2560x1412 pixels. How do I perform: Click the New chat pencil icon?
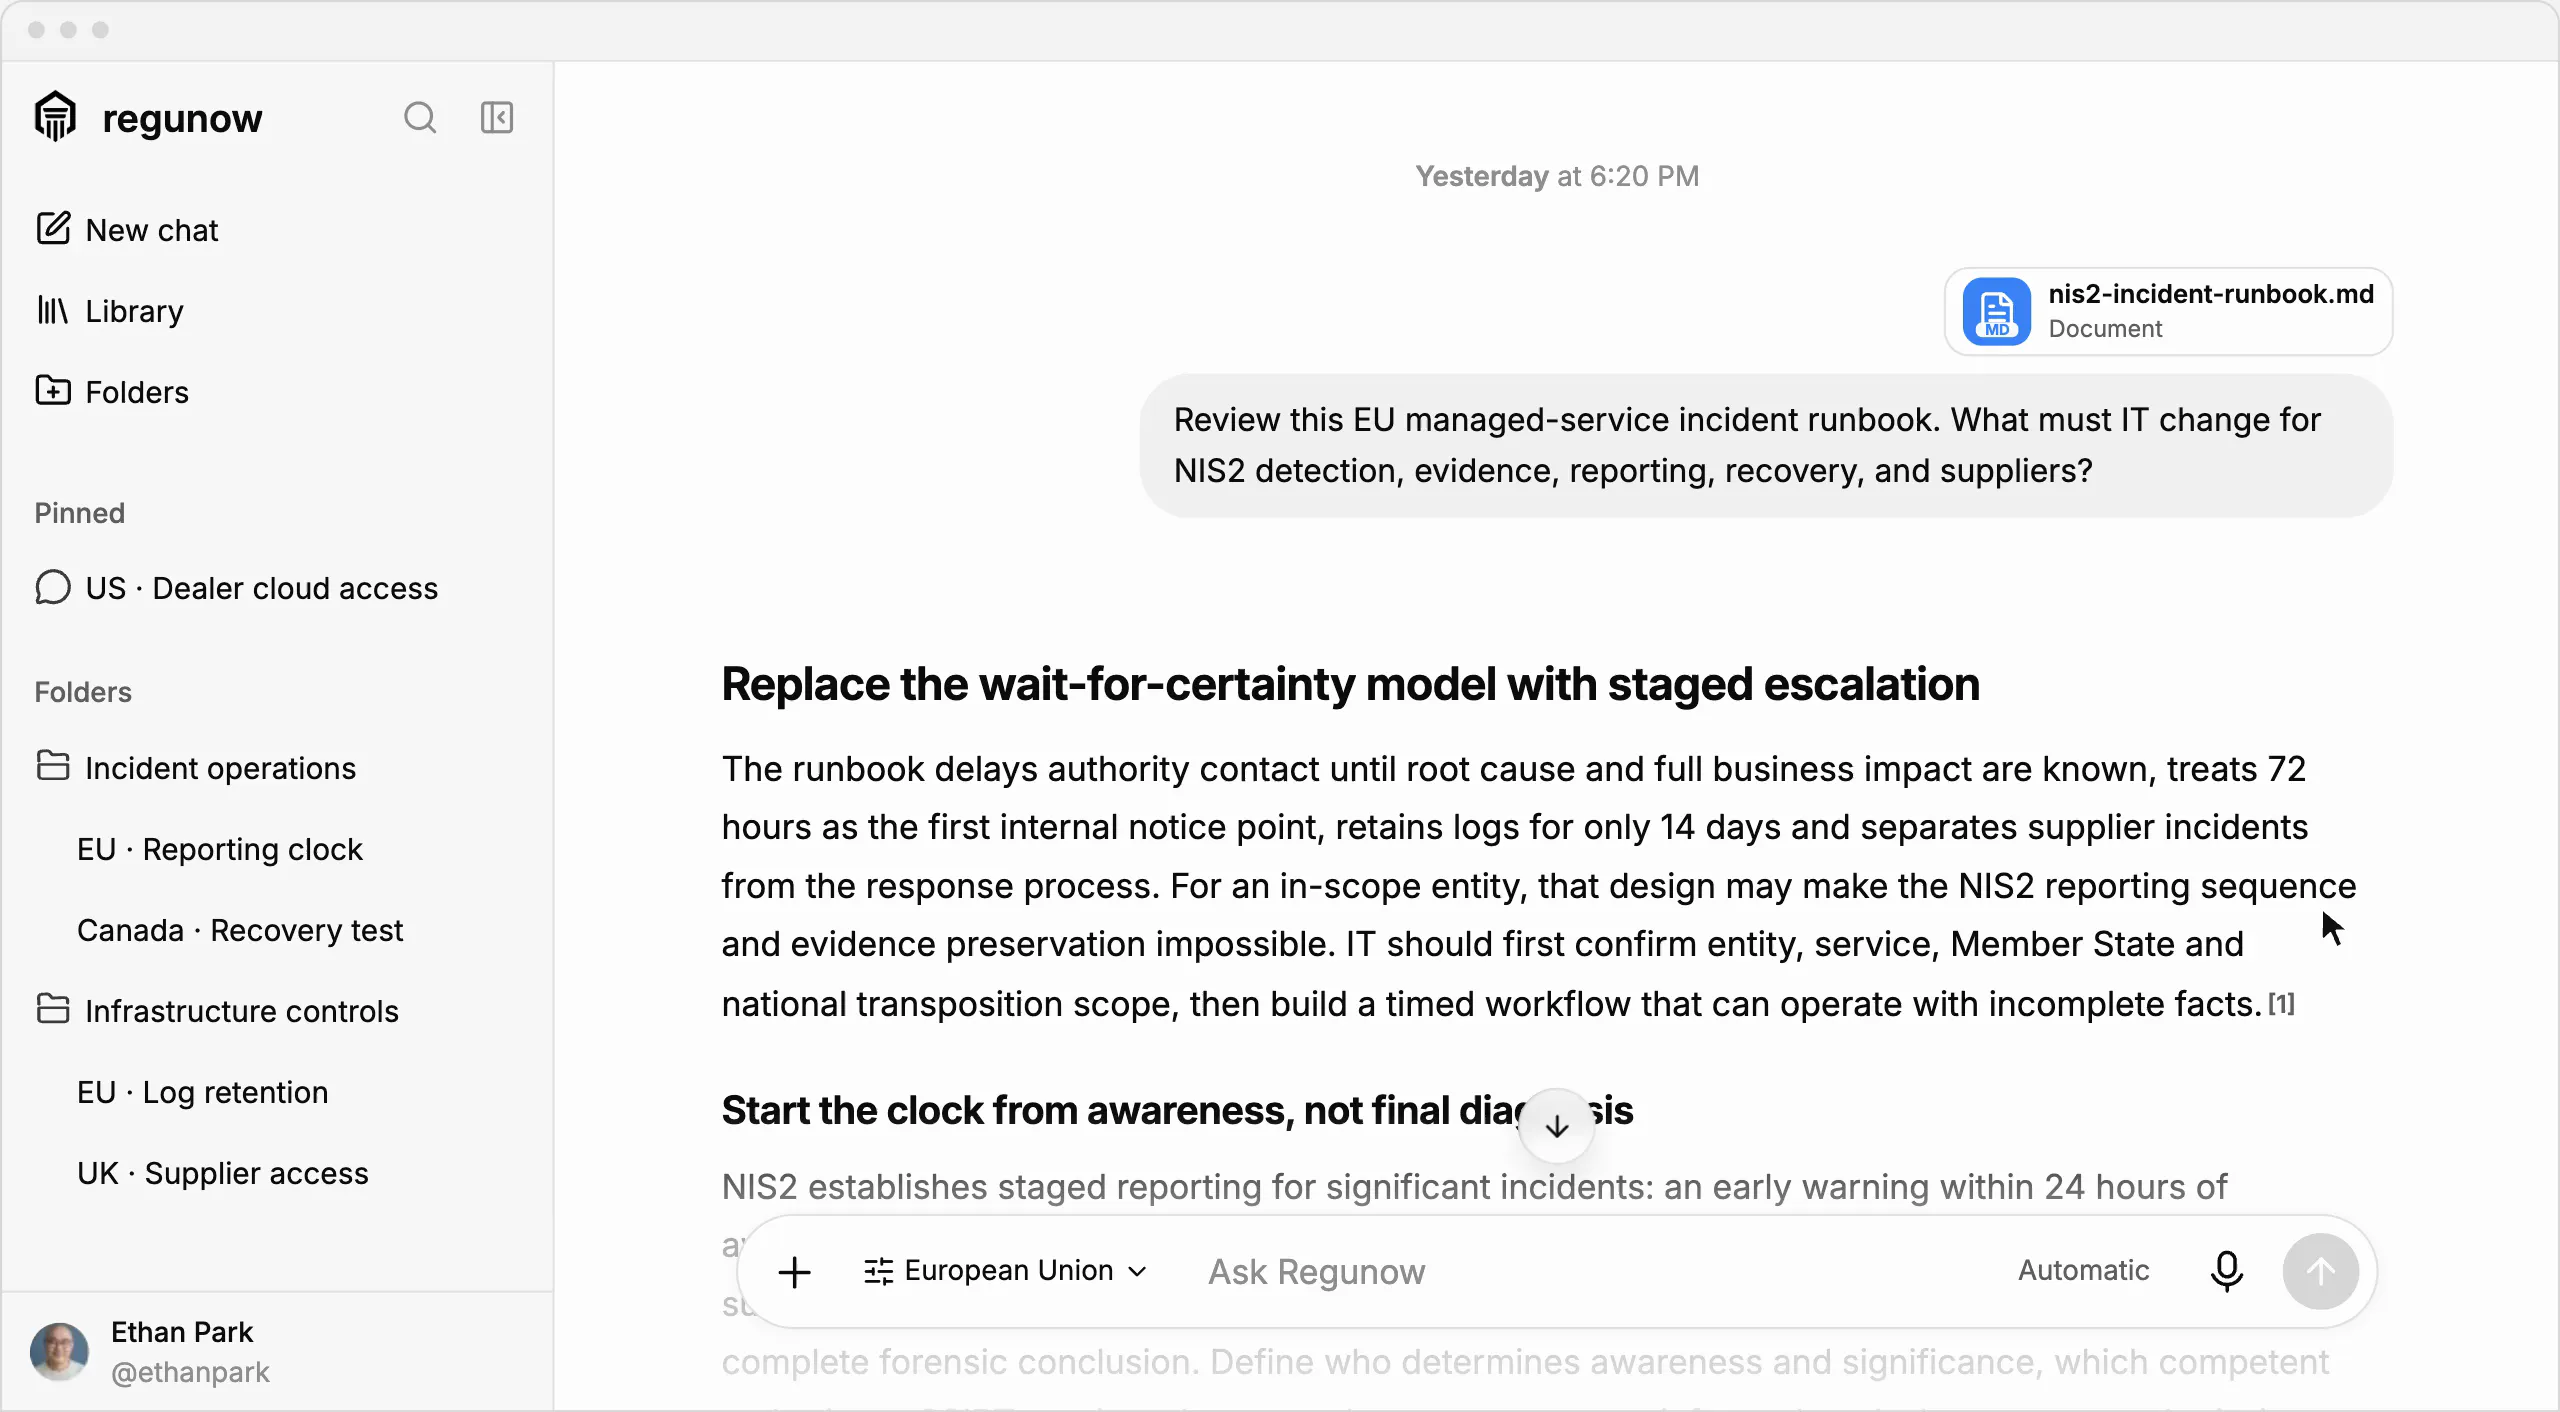click(53, 229)
